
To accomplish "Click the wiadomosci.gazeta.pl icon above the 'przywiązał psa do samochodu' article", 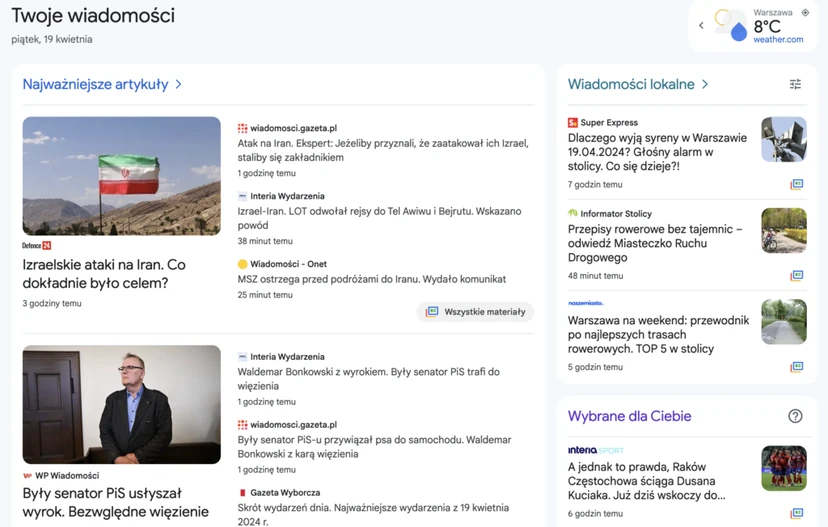I will (242, 425).
